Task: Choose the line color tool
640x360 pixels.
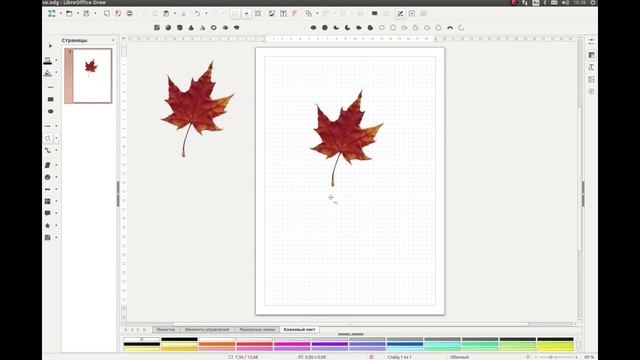Action: (48, 60)
